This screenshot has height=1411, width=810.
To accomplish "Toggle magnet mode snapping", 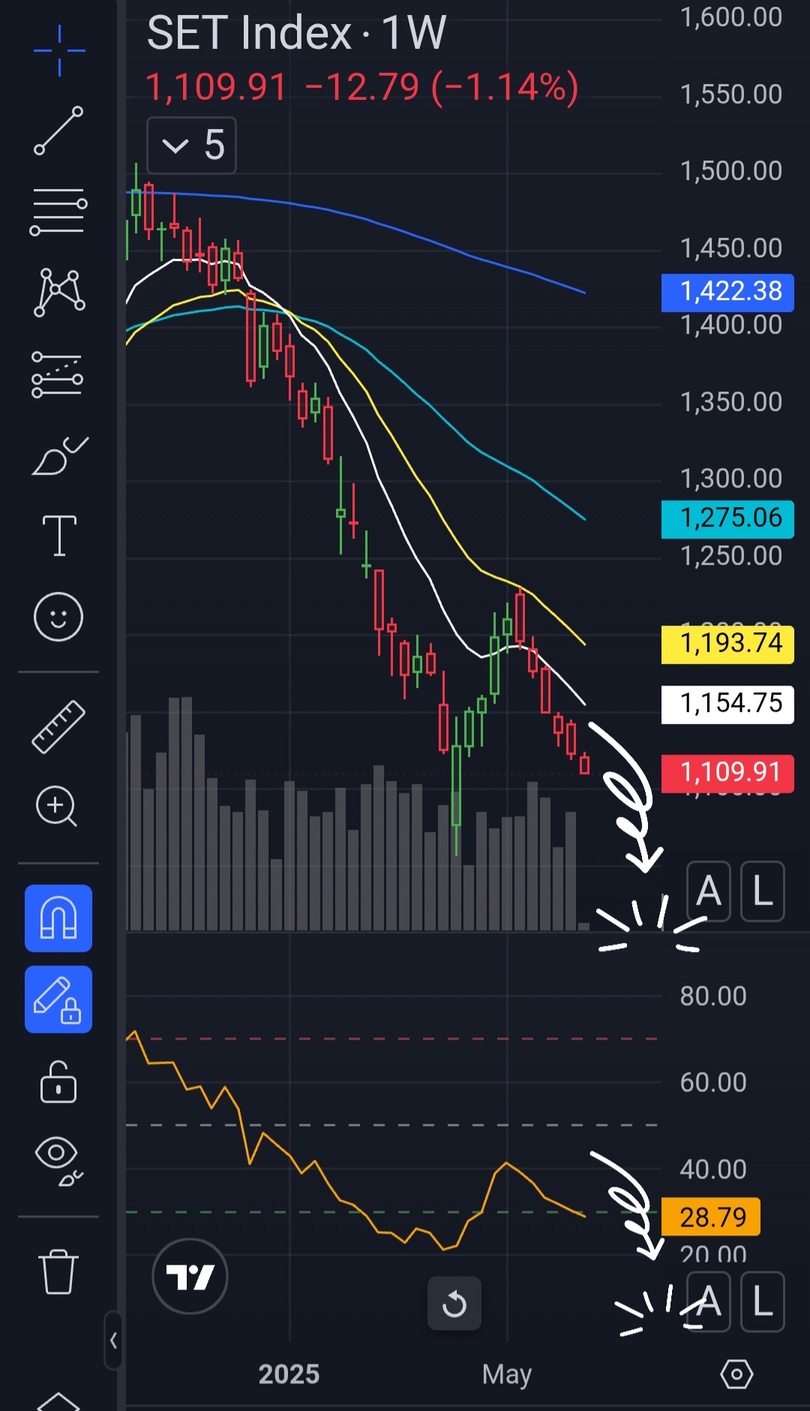I will 58,918.
